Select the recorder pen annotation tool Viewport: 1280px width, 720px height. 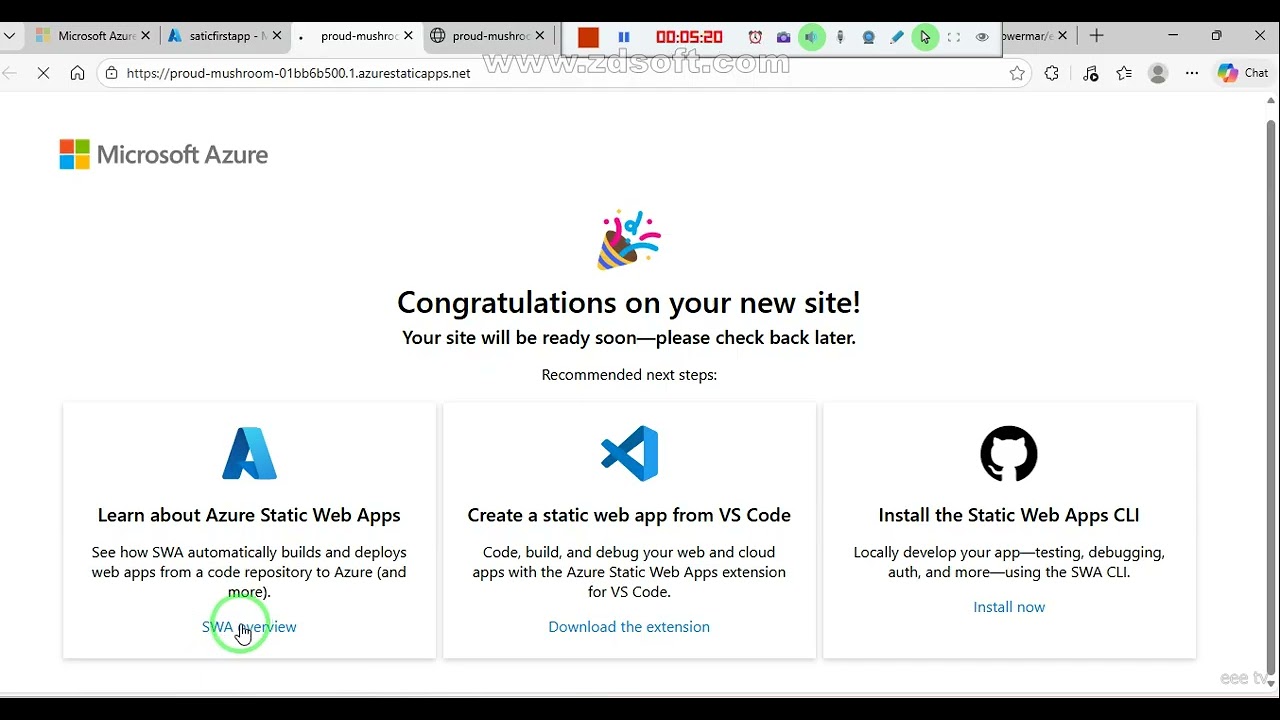tap(897, 37)
